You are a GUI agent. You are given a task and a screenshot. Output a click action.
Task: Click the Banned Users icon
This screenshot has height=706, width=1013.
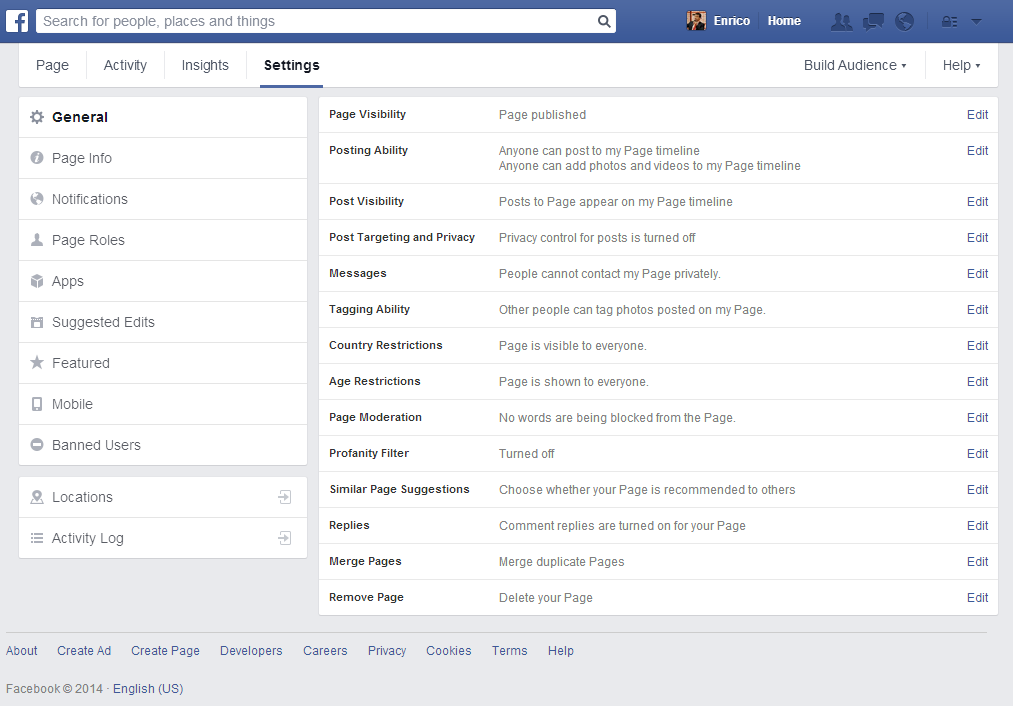(37, 445)
